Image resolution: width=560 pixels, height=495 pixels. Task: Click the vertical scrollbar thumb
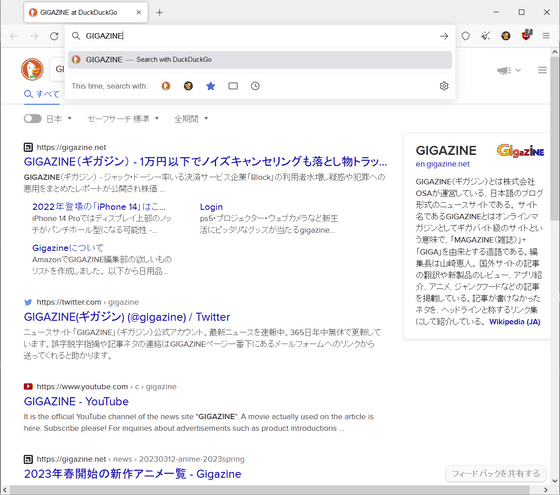(555, 138)
